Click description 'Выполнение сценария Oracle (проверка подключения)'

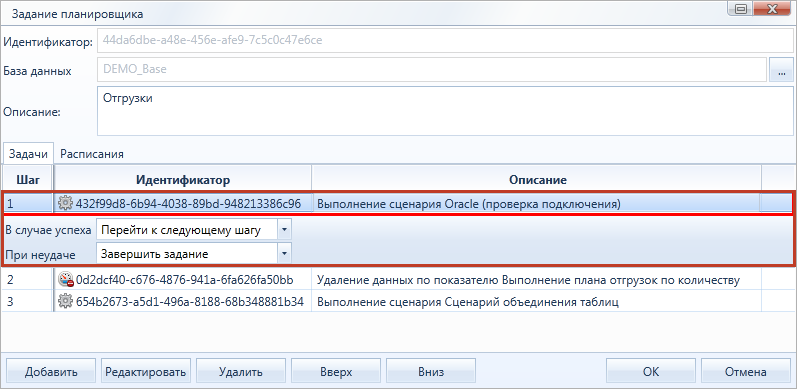pos(469,204)
